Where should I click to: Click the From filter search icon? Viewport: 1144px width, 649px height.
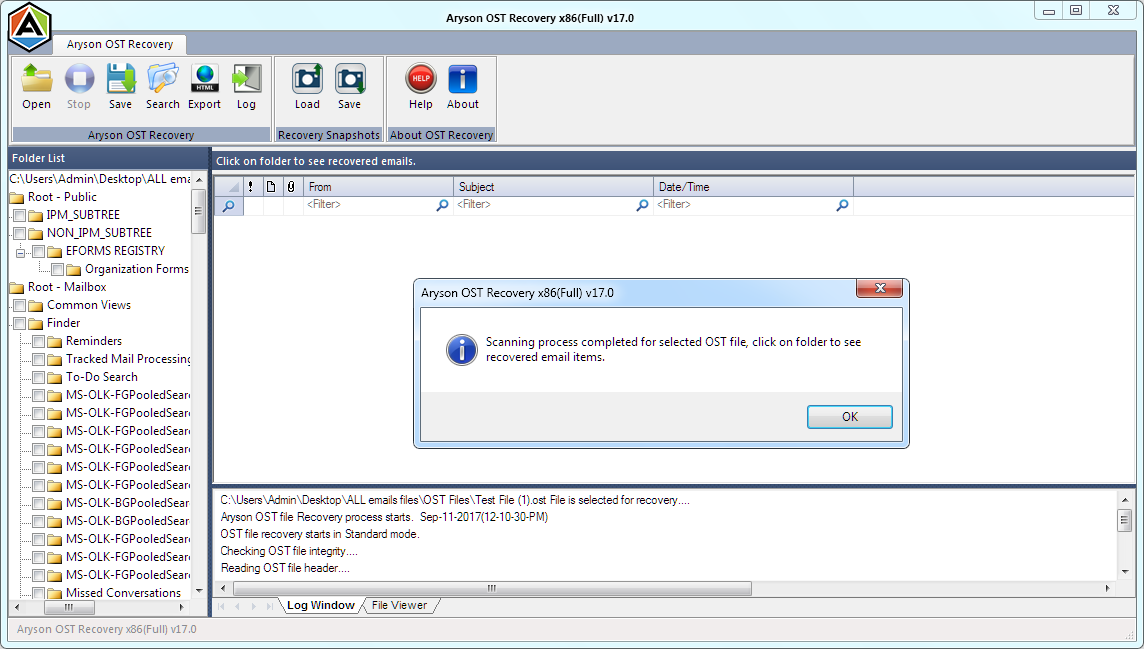(x=442, y=206)
